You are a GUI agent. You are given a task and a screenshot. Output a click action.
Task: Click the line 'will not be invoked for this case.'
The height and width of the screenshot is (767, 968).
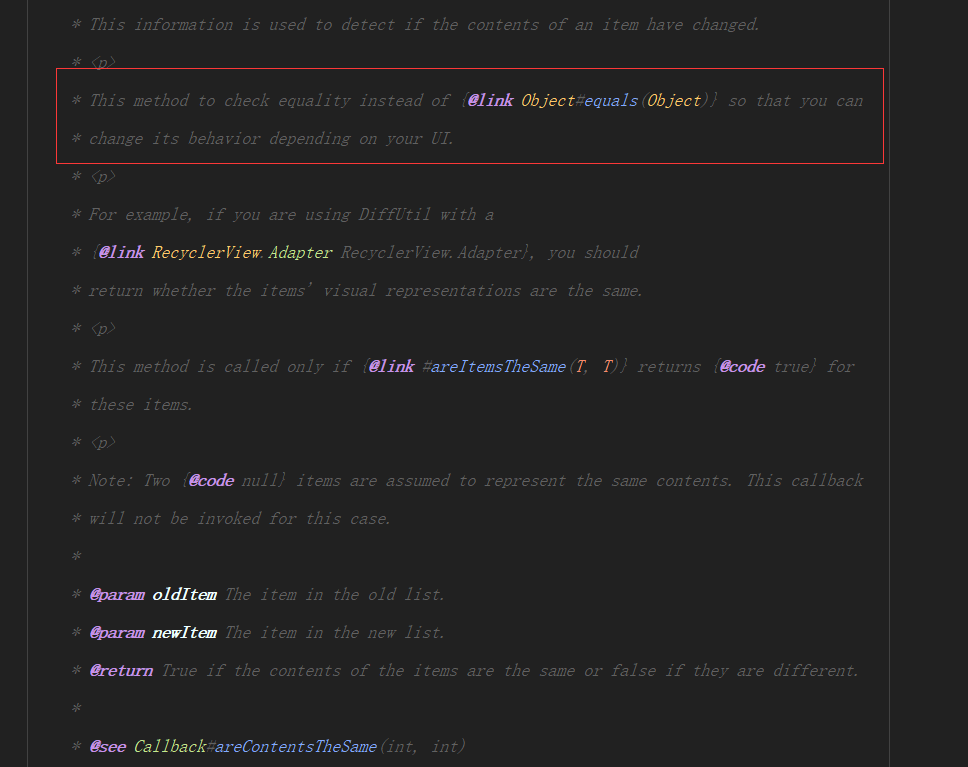pyautogui.click(x=240, y=519)
